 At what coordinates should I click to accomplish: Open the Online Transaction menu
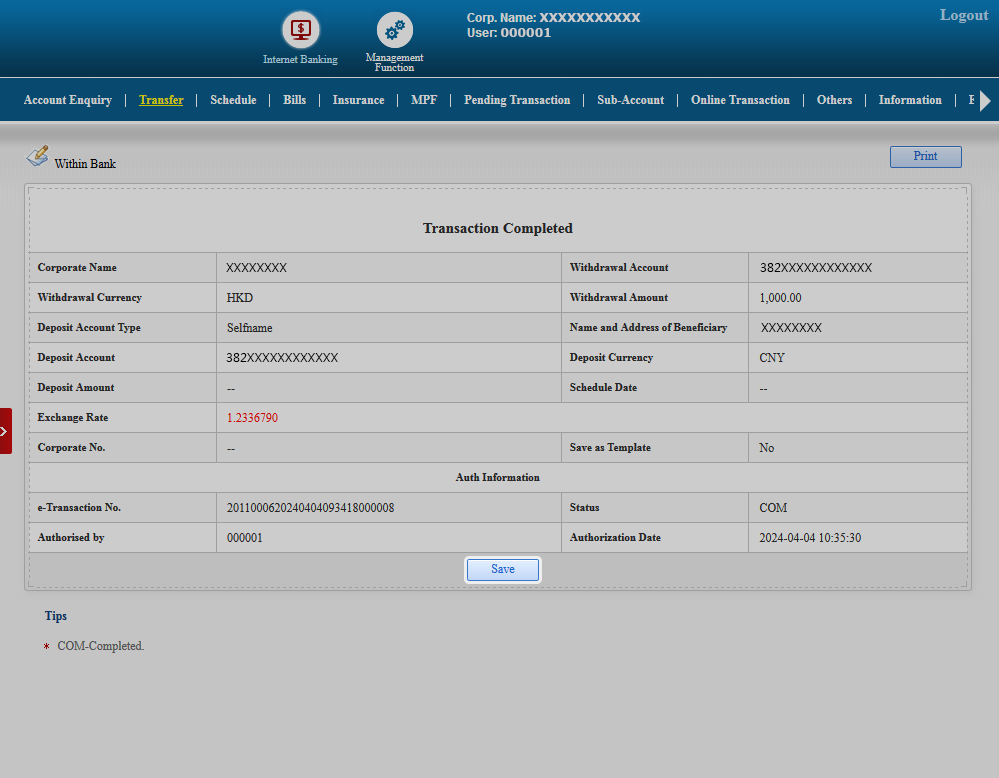point(740,100)
